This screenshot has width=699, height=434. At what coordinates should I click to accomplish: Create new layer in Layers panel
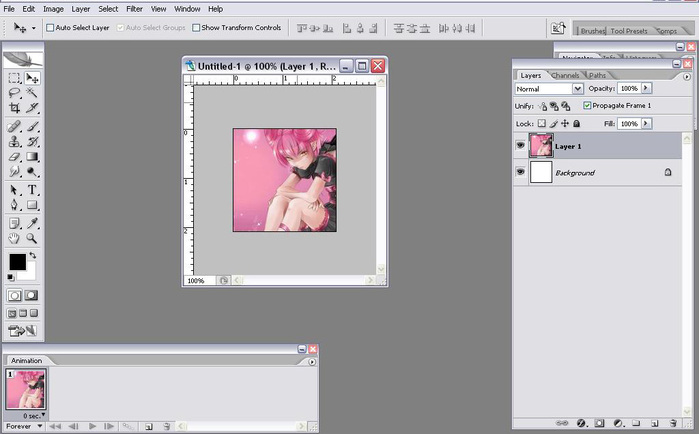(x=654, y=423)
